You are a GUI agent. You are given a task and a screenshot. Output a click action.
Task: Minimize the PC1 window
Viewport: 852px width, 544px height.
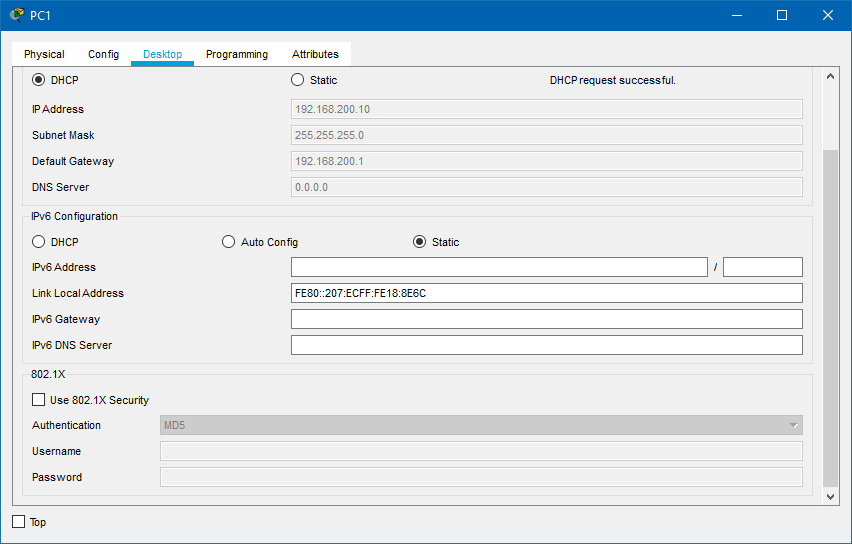pos(737,15)
